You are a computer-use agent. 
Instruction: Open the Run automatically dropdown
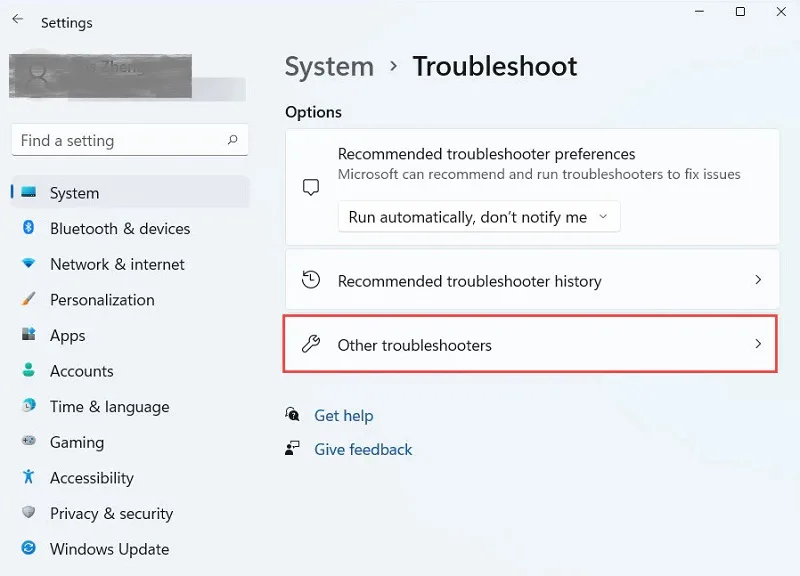pyautogui.click(x=479, y=217)
